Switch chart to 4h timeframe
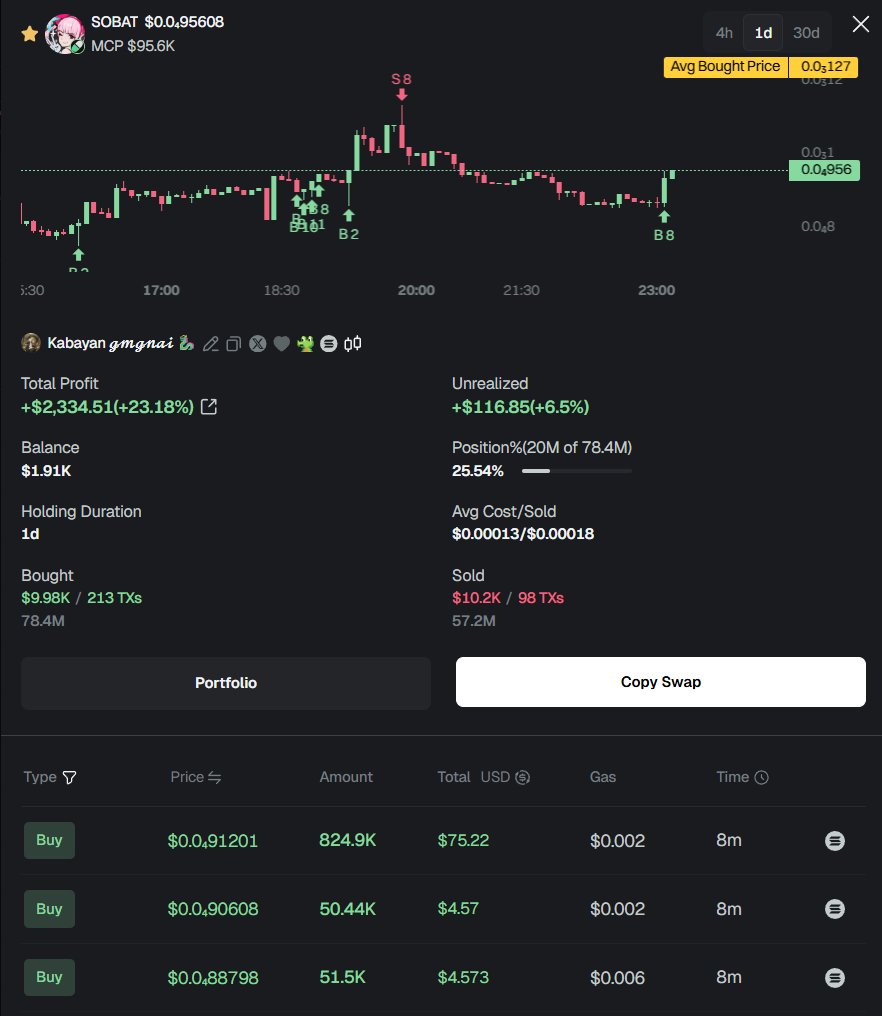Image resolution: width=882 pixels, height=1016 pixels. pyautogui.click(x=723, y=32)
